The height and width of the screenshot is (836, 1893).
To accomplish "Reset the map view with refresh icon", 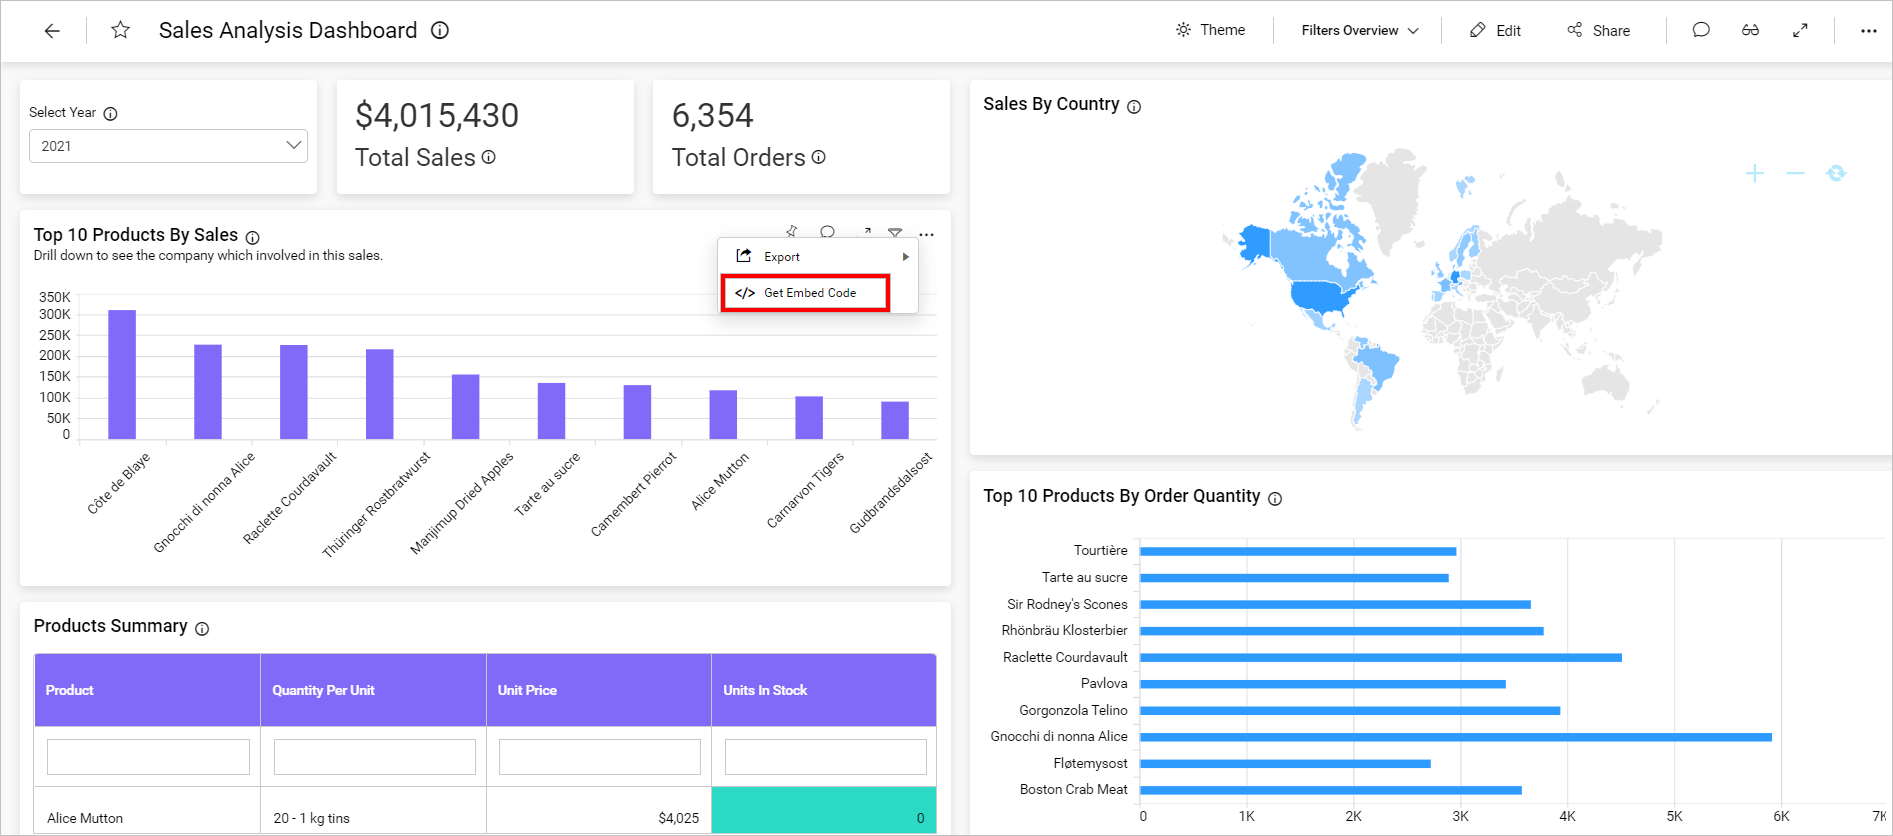I will 1836,174.
